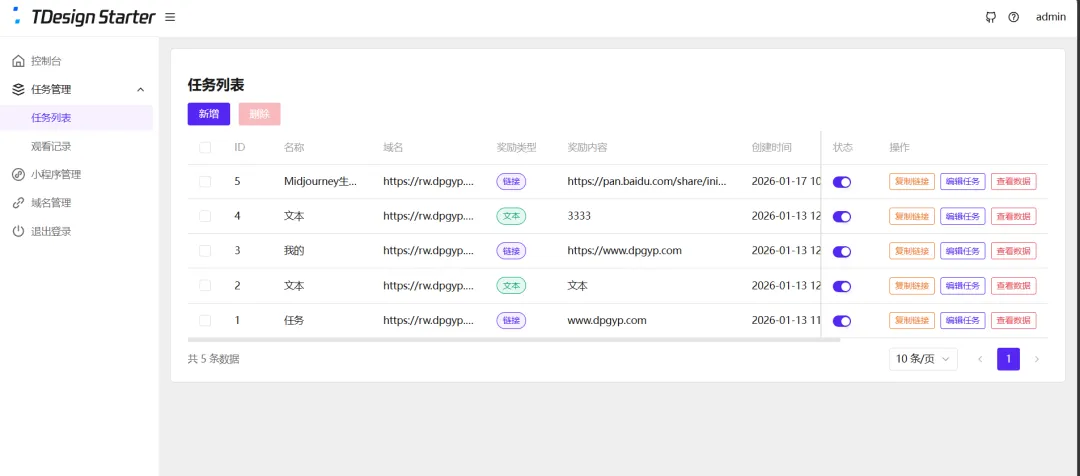Open the 10 条/页 page size dropdown
Screen dimensions: 1080x476
pyautogui.click(x=923, y=359)
